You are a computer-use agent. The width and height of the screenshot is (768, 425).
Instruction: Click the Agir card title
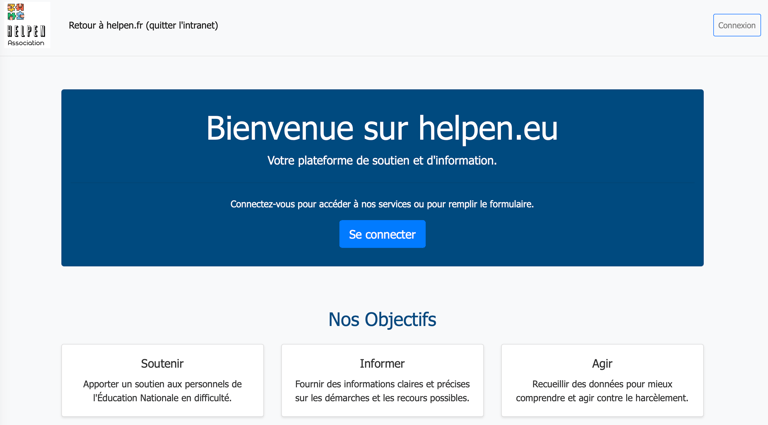pyautogui.click(x=602, y=363)
